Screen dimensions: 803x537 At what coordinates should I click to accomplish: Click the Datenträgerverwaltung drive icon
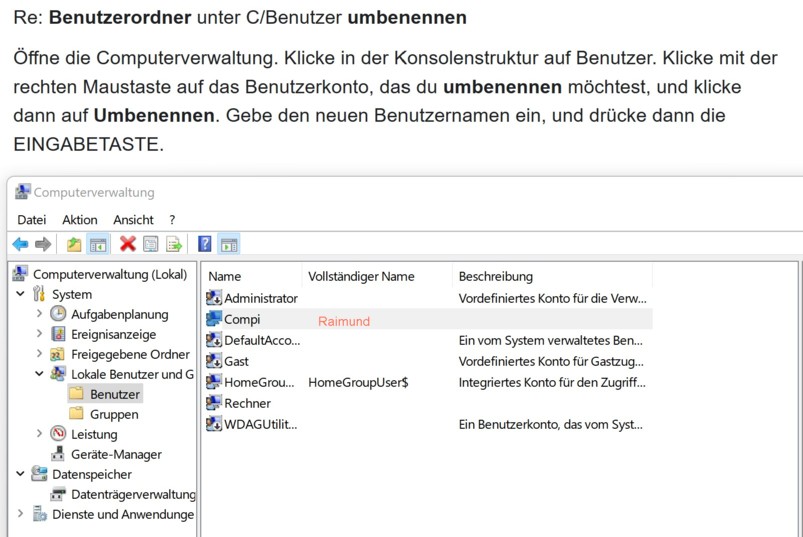click(58, 494)
